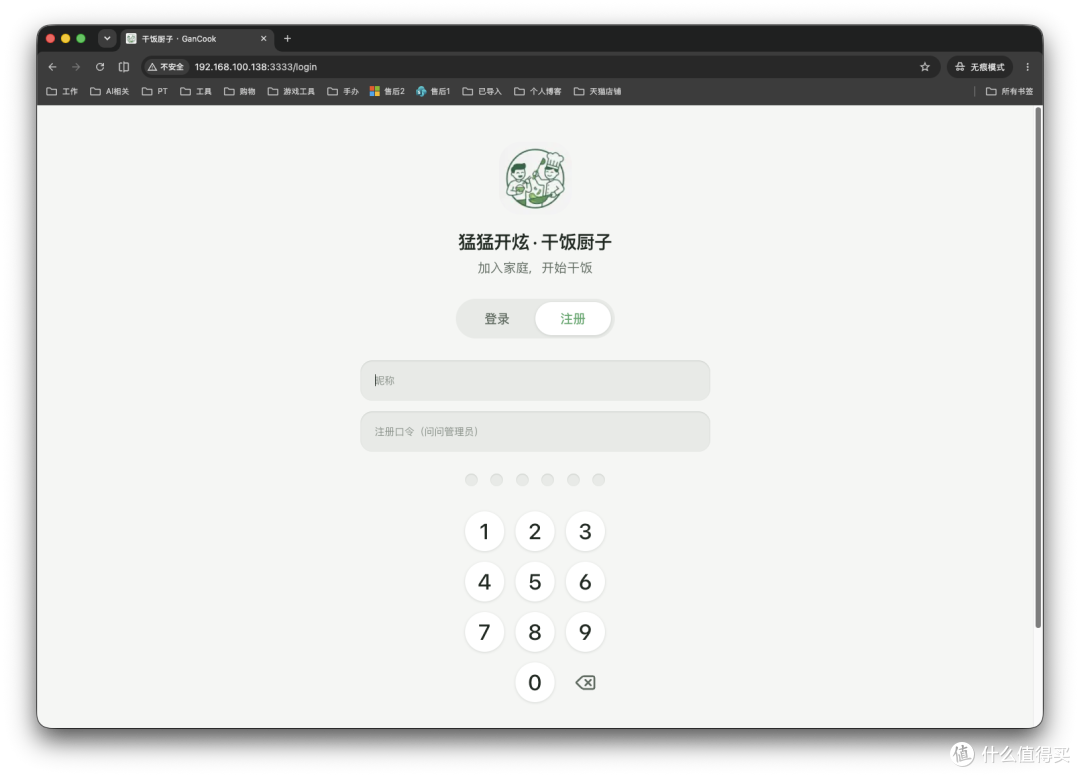Open a new tab with plus button
This screenshot has width=1080, height=777.
(x=287, y=39)
